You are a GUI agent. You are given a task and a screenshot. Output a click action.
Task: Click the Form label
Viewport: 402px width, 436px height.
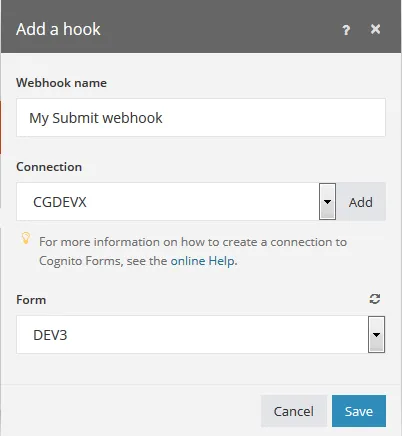[x=31, y=300]
